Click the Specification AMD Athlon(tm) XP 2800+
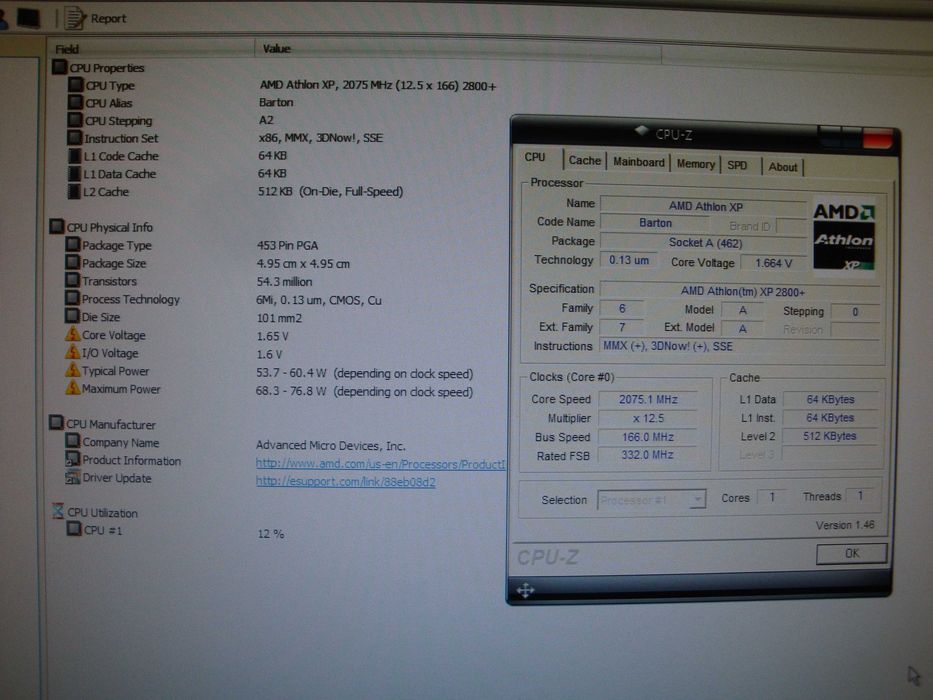This screenshot has width=933, height=700. (741, 292)
